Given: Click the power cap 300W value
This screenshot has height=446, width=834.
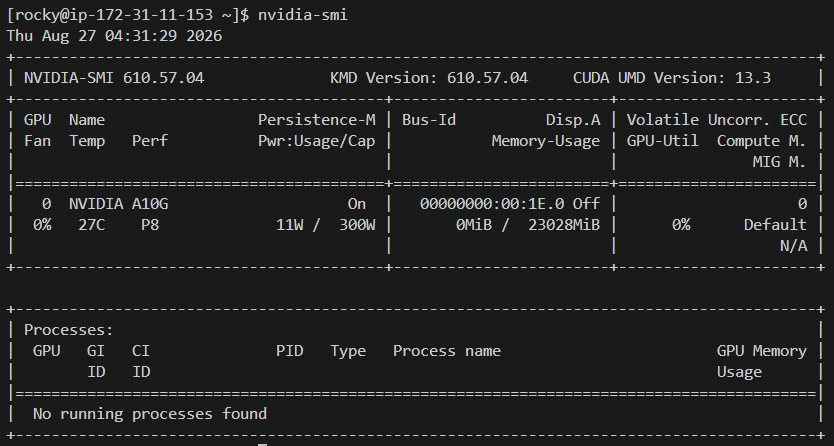Looking at the screenshot, I should pos(357,225).
